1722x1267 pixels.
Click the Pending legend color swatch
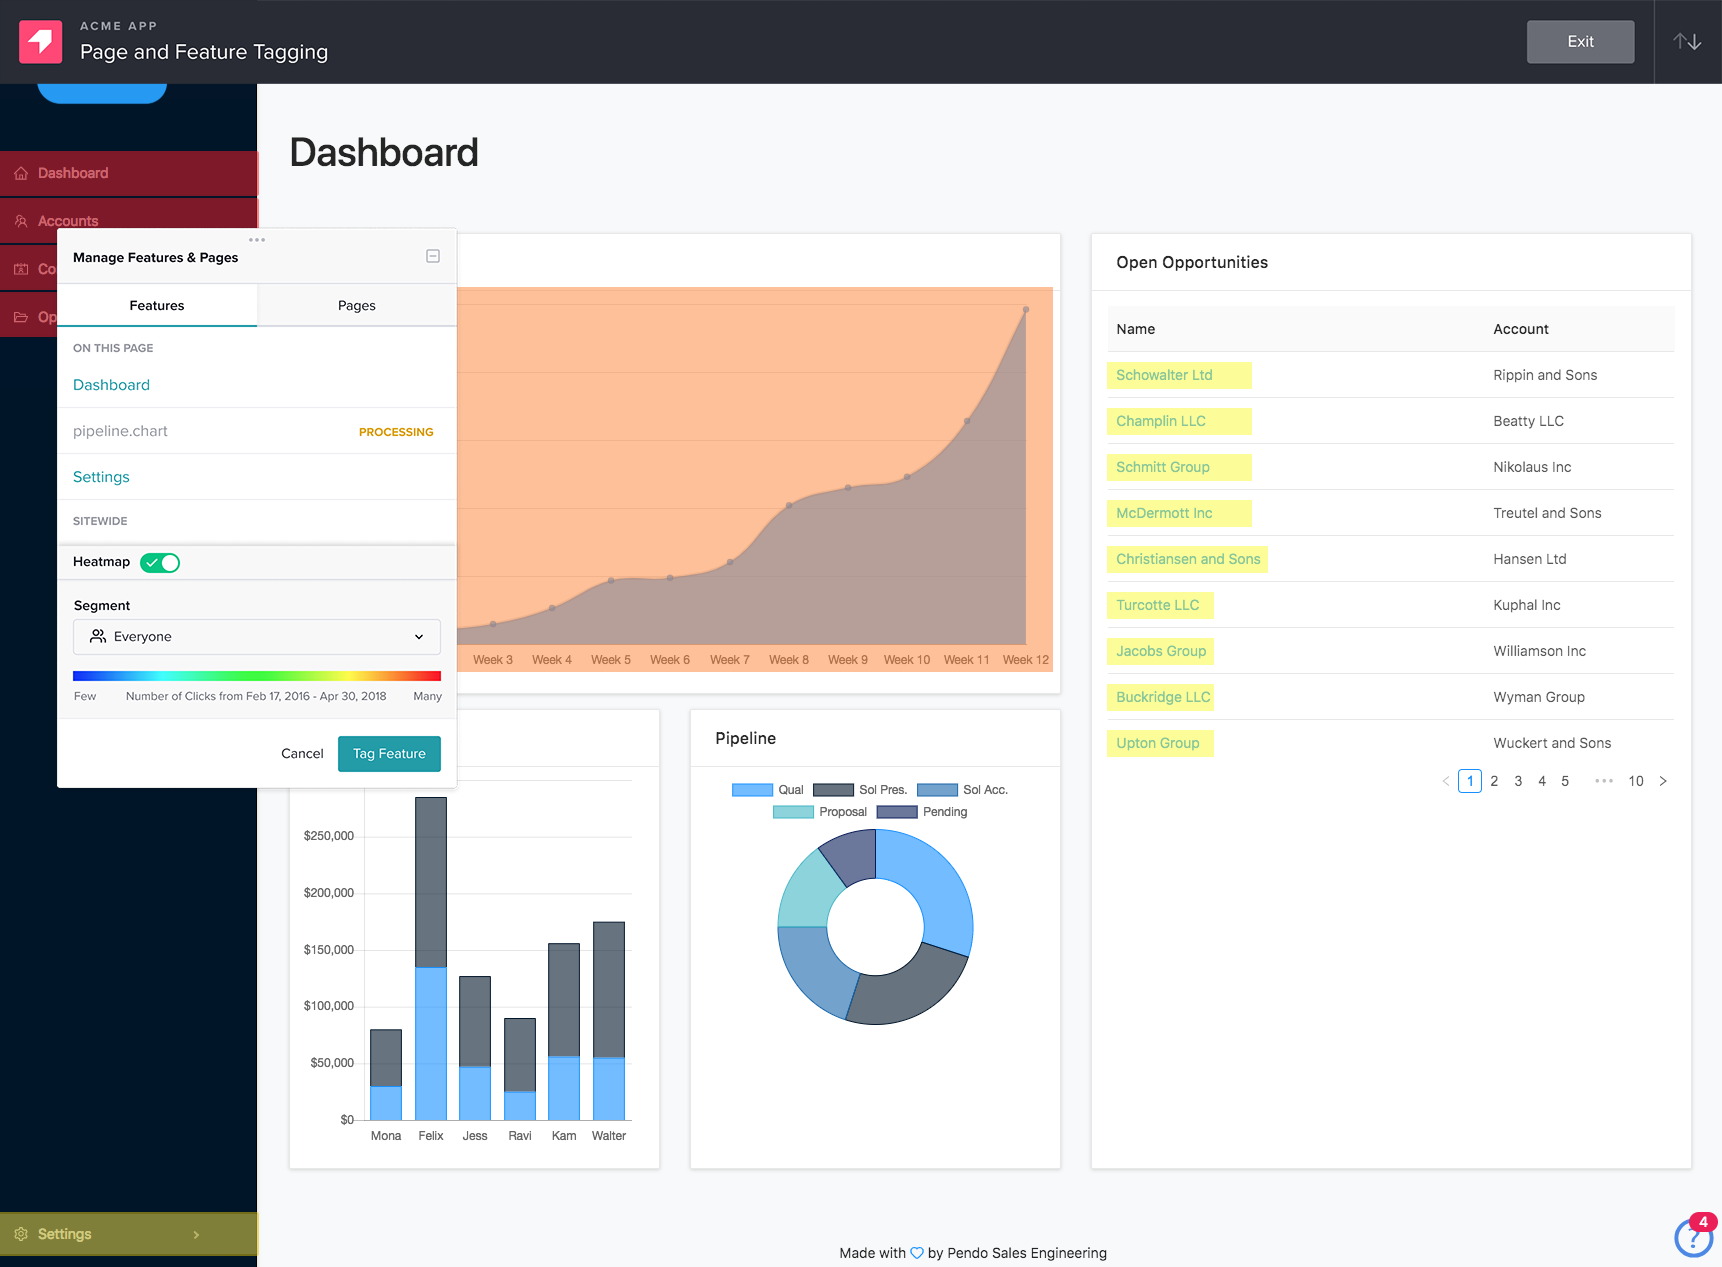pos(897,812)
